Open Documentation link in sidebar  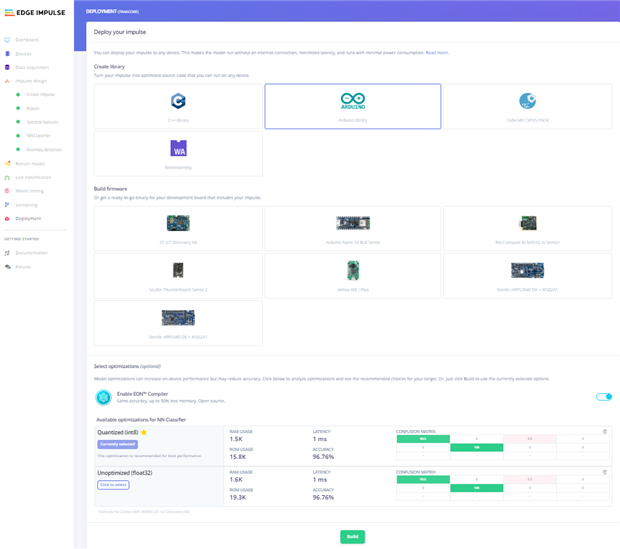pyautogui.click(x=32, y=253)
